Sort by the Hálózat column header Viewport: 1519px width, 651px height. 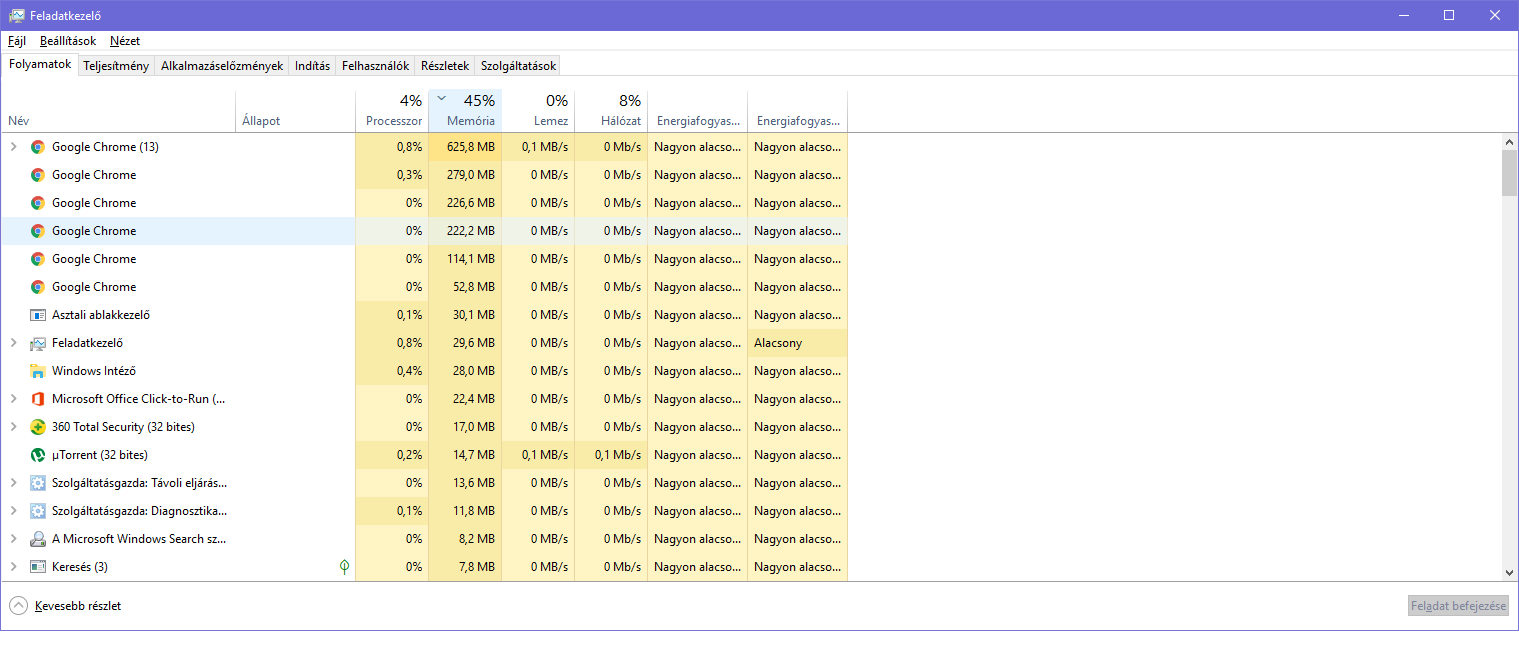(x=611, y=111)
